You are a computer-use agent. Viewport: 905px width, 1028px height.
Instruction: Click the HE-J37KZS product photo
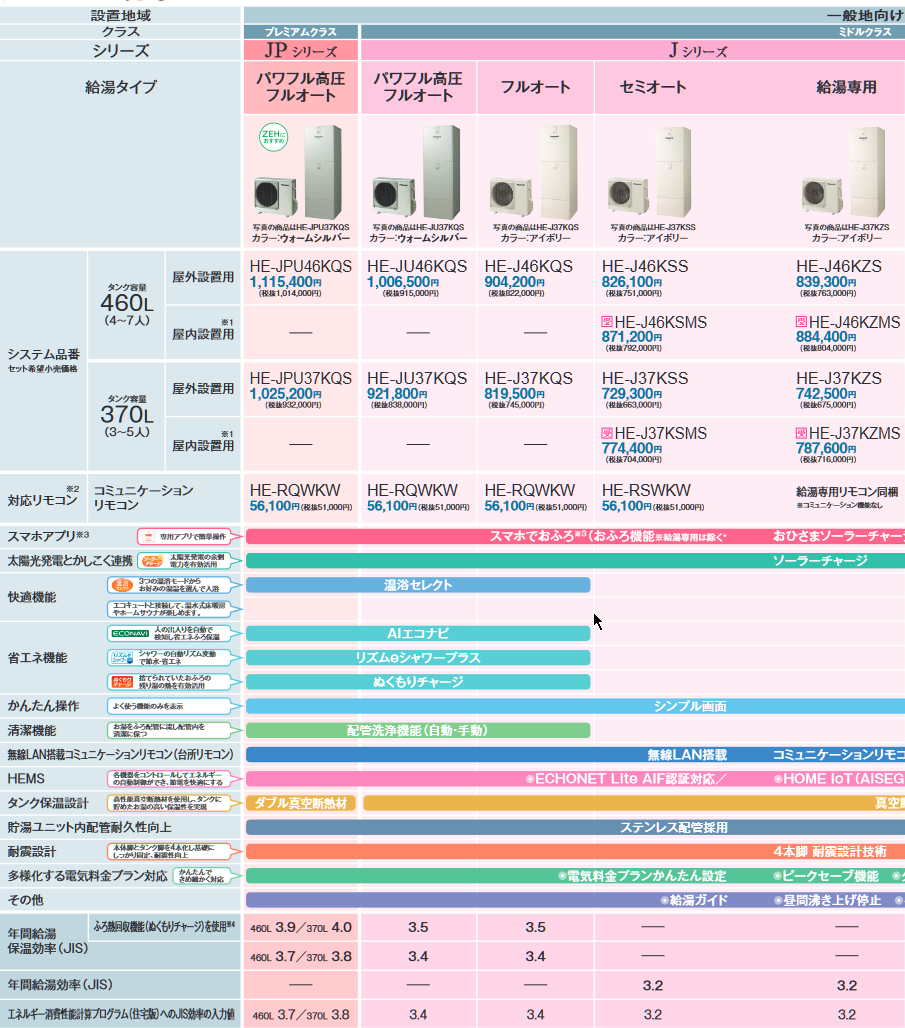pos(845,172)
